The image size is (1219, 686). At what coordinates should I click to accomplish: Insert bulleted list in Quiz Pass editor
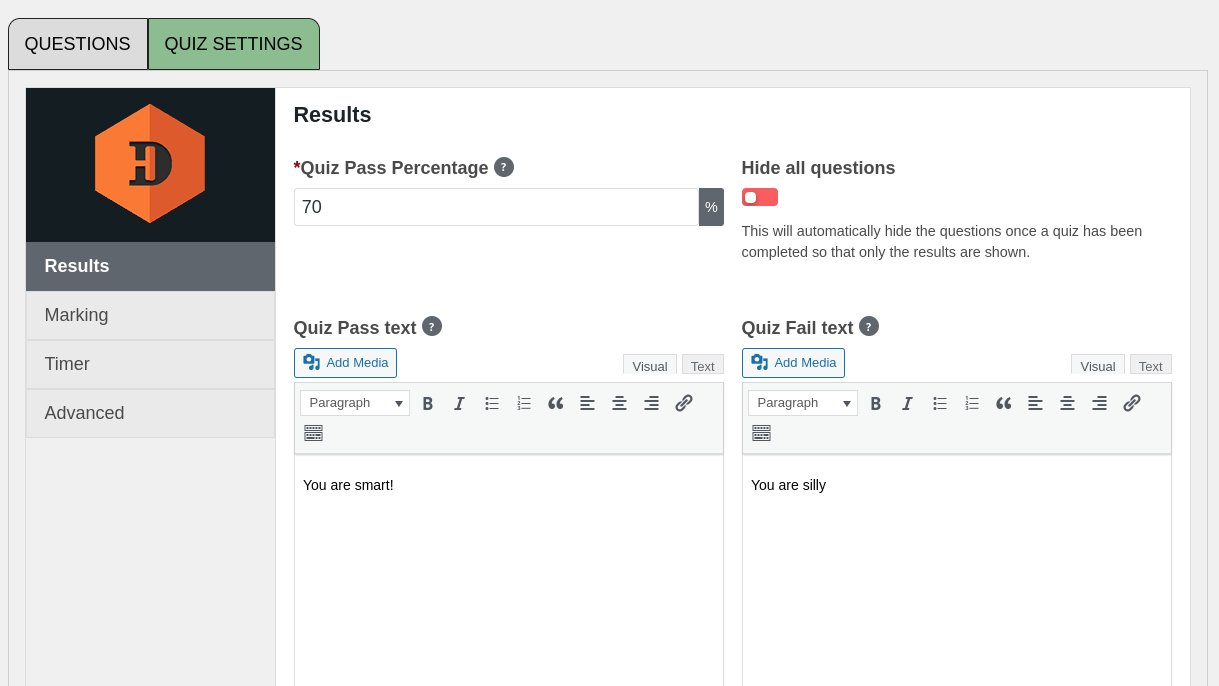pos(492,403)
